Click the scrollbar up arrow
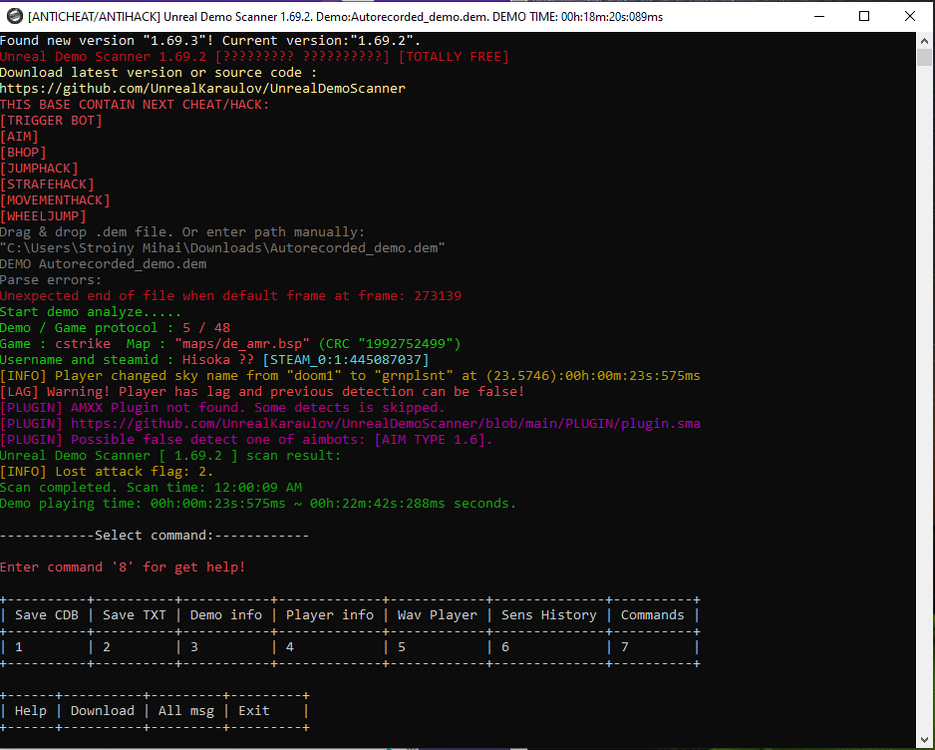 pos(925,42)
